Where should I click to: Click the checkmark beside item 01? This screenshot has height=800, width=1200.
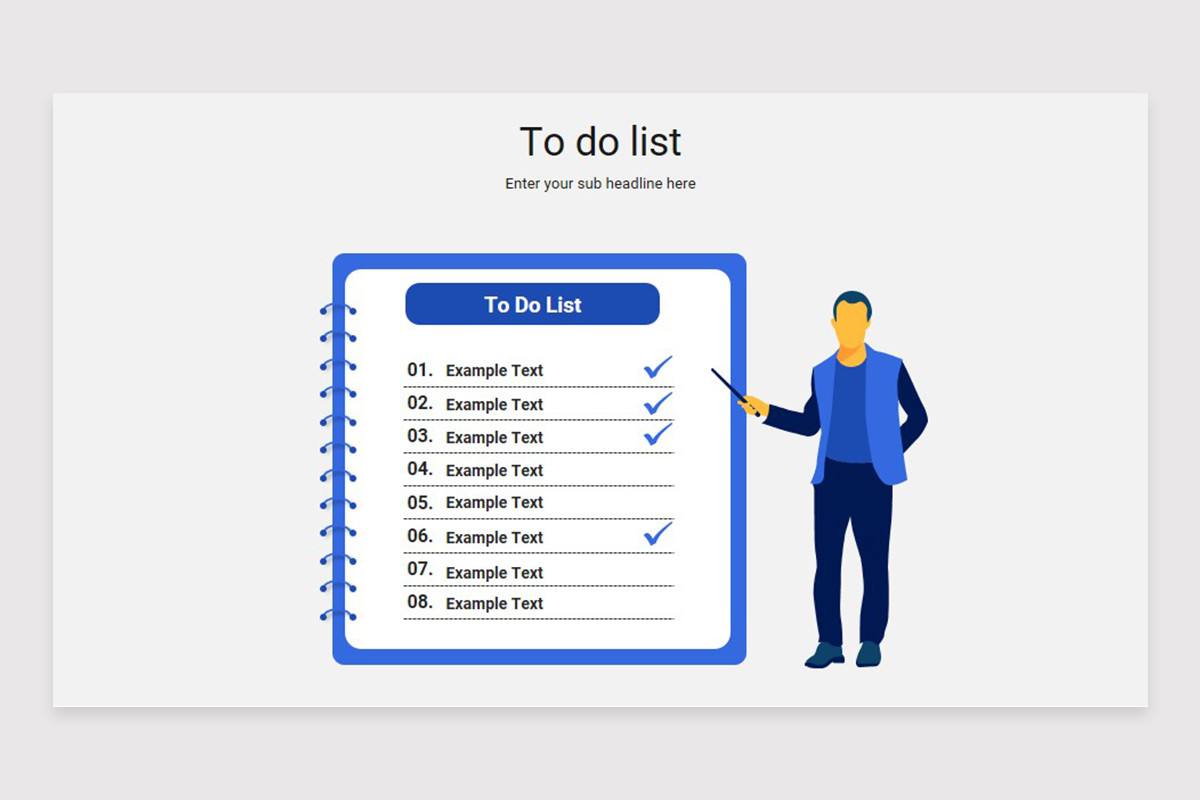tap(656, 368)
